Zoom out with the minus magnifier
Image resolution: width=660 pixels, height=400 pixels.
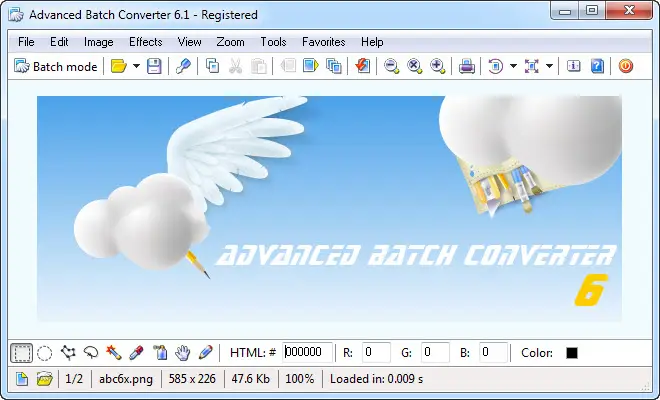391,66
